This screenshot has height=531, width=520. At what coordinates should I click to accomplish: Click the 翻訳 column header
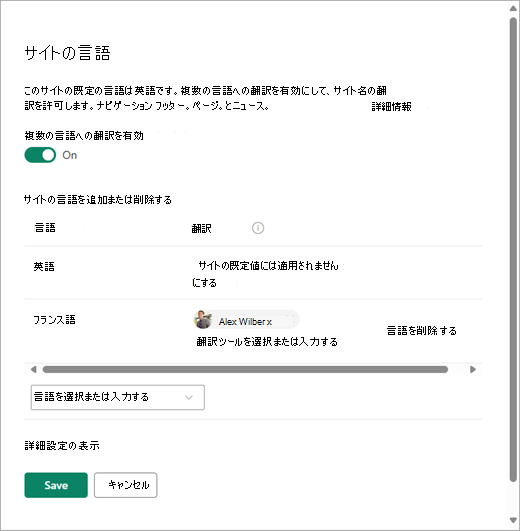point(201,229)
